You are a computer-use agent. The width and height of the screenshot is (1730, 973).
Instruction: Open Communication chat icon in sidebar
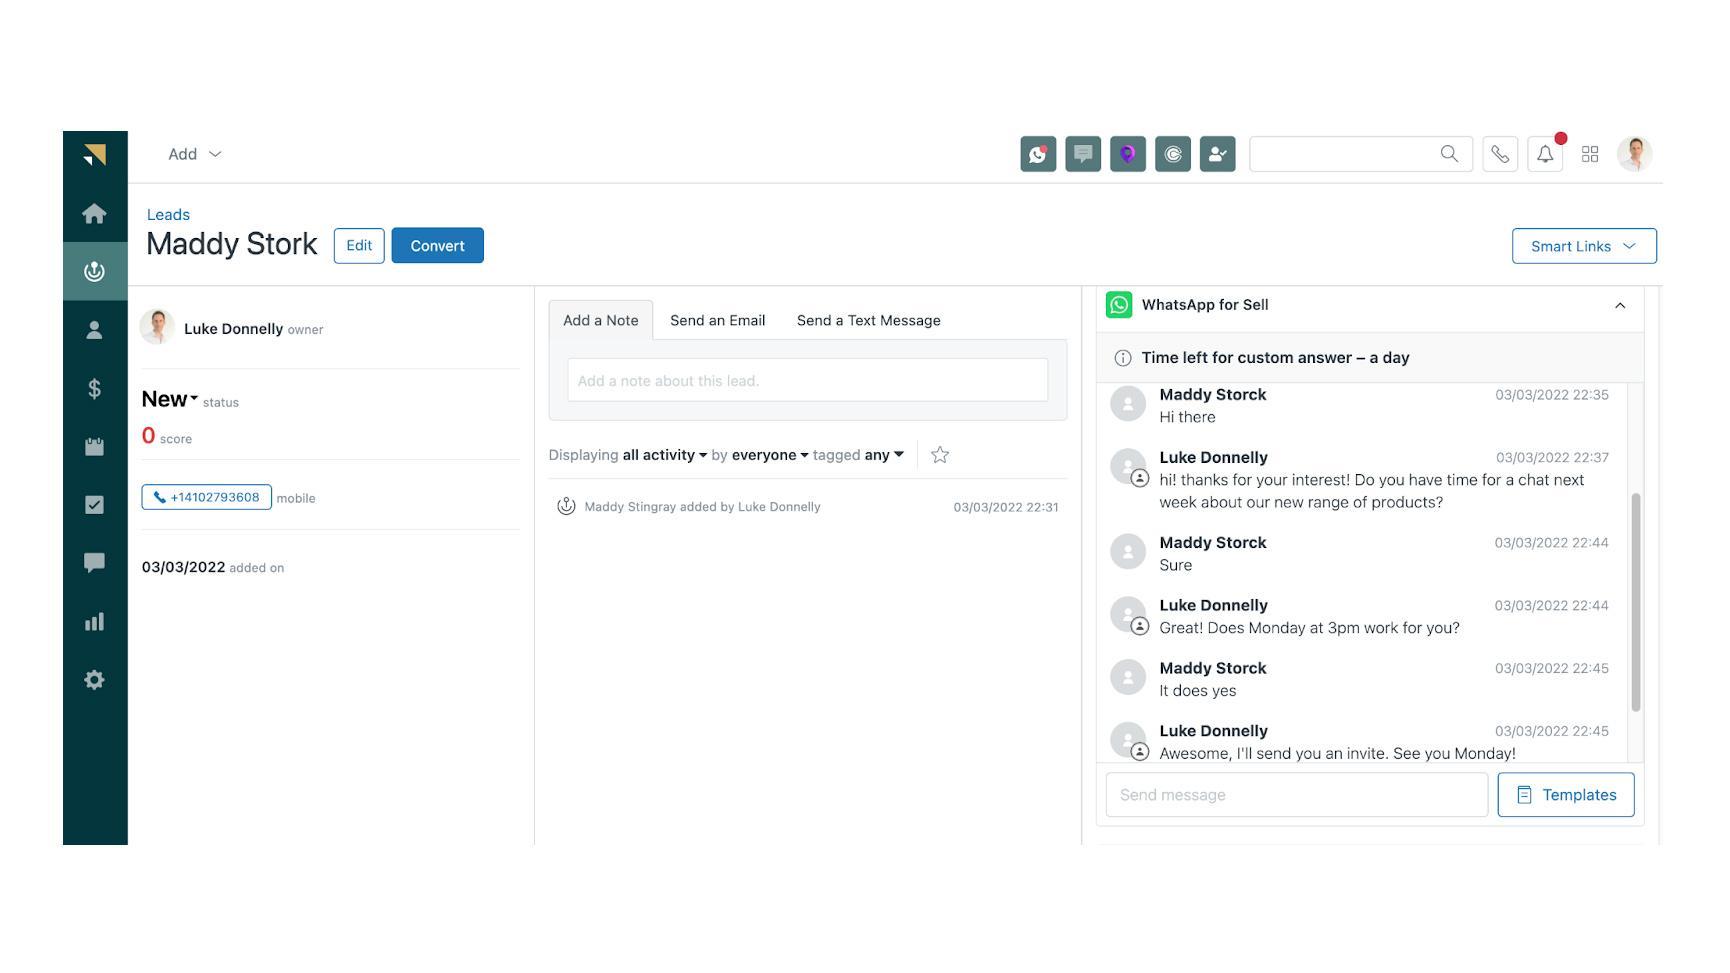[x=94, y=563]
